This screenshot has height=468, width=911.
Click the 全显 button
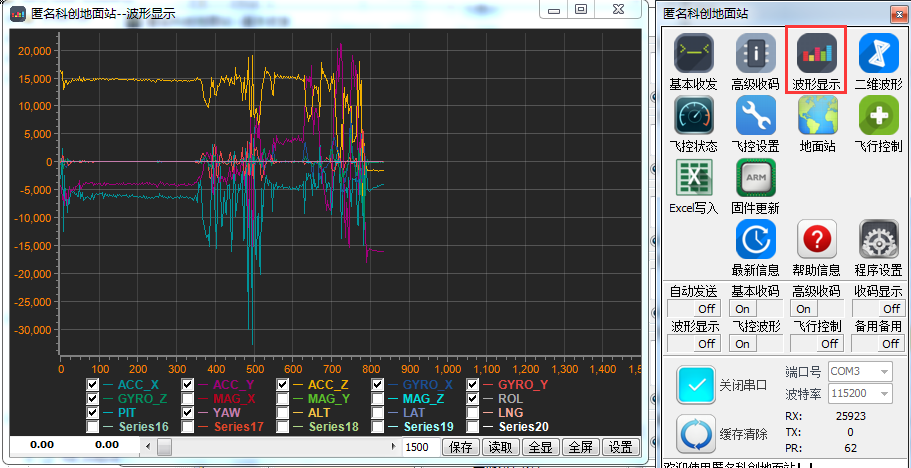pos(541,447)
